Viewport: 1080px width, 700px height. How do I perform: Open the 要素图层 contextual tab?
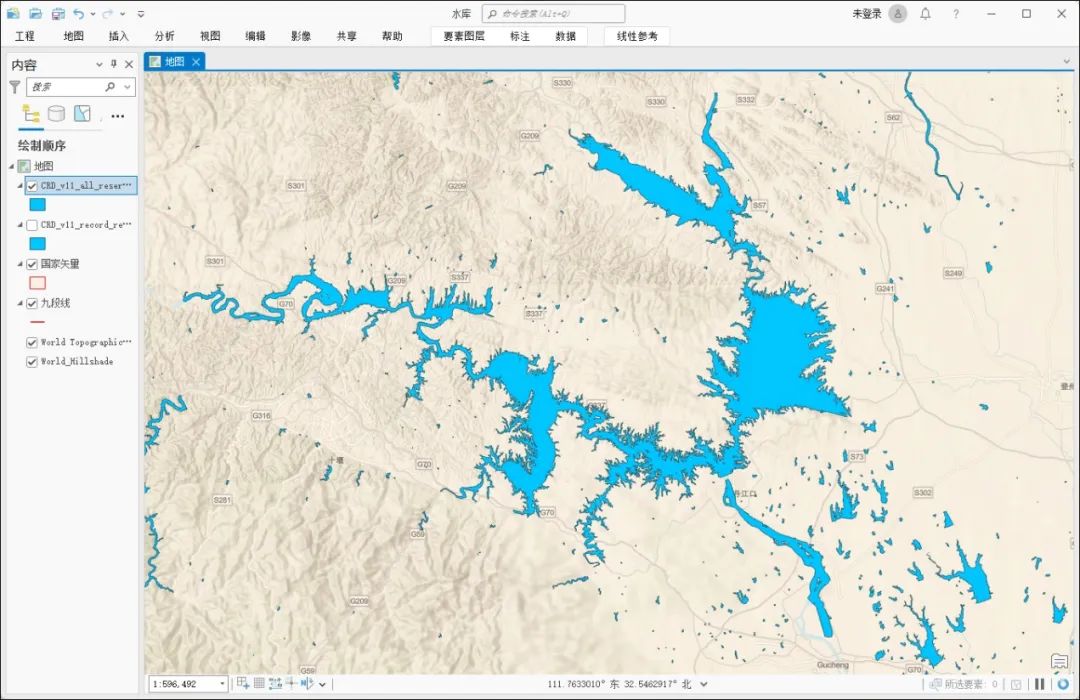464,36
